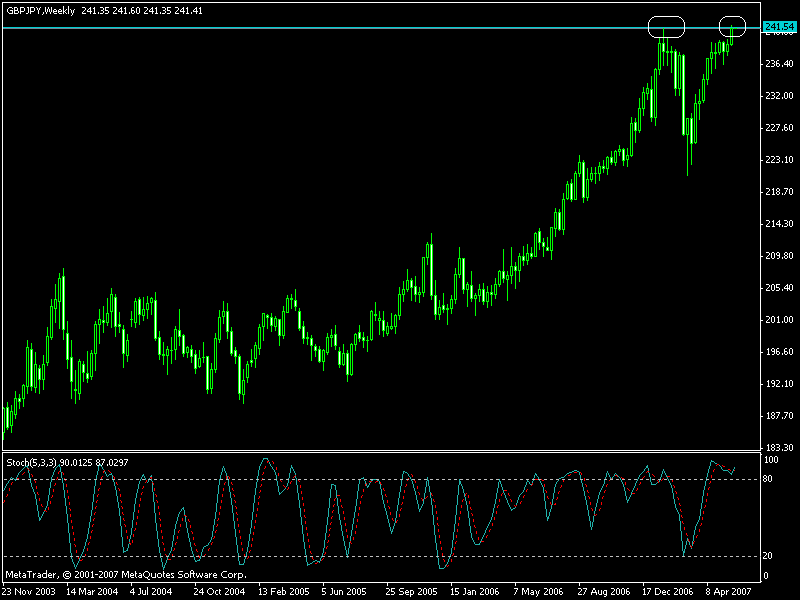This screenshot has height=600, width=800.
Task: Click the Stoch(5,3,3) indicator label
Action: 32,462
